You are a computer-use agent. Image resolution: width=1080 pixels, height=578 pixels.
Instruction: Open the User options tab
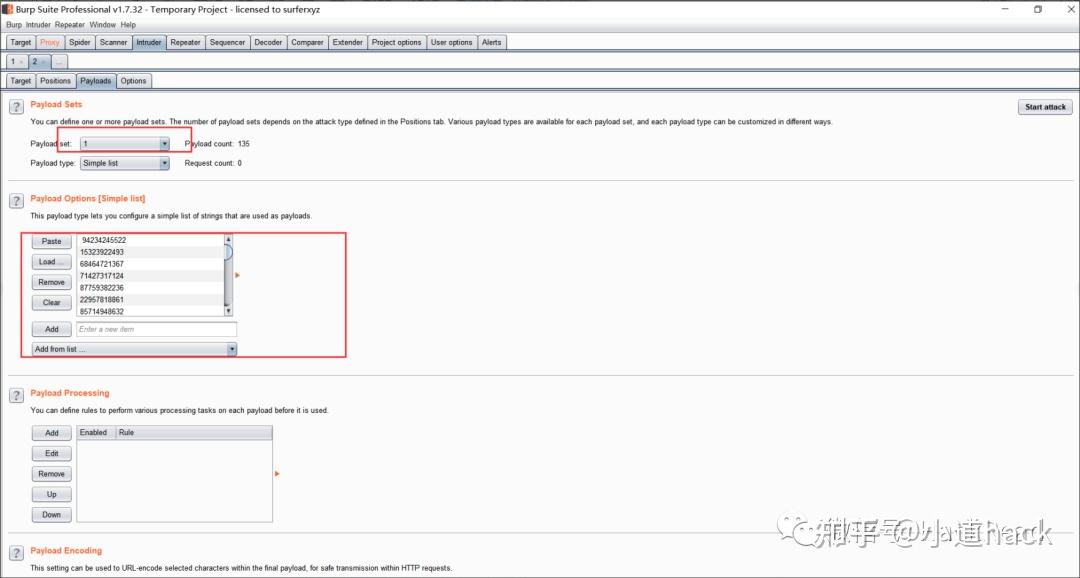tap(452, 43)
